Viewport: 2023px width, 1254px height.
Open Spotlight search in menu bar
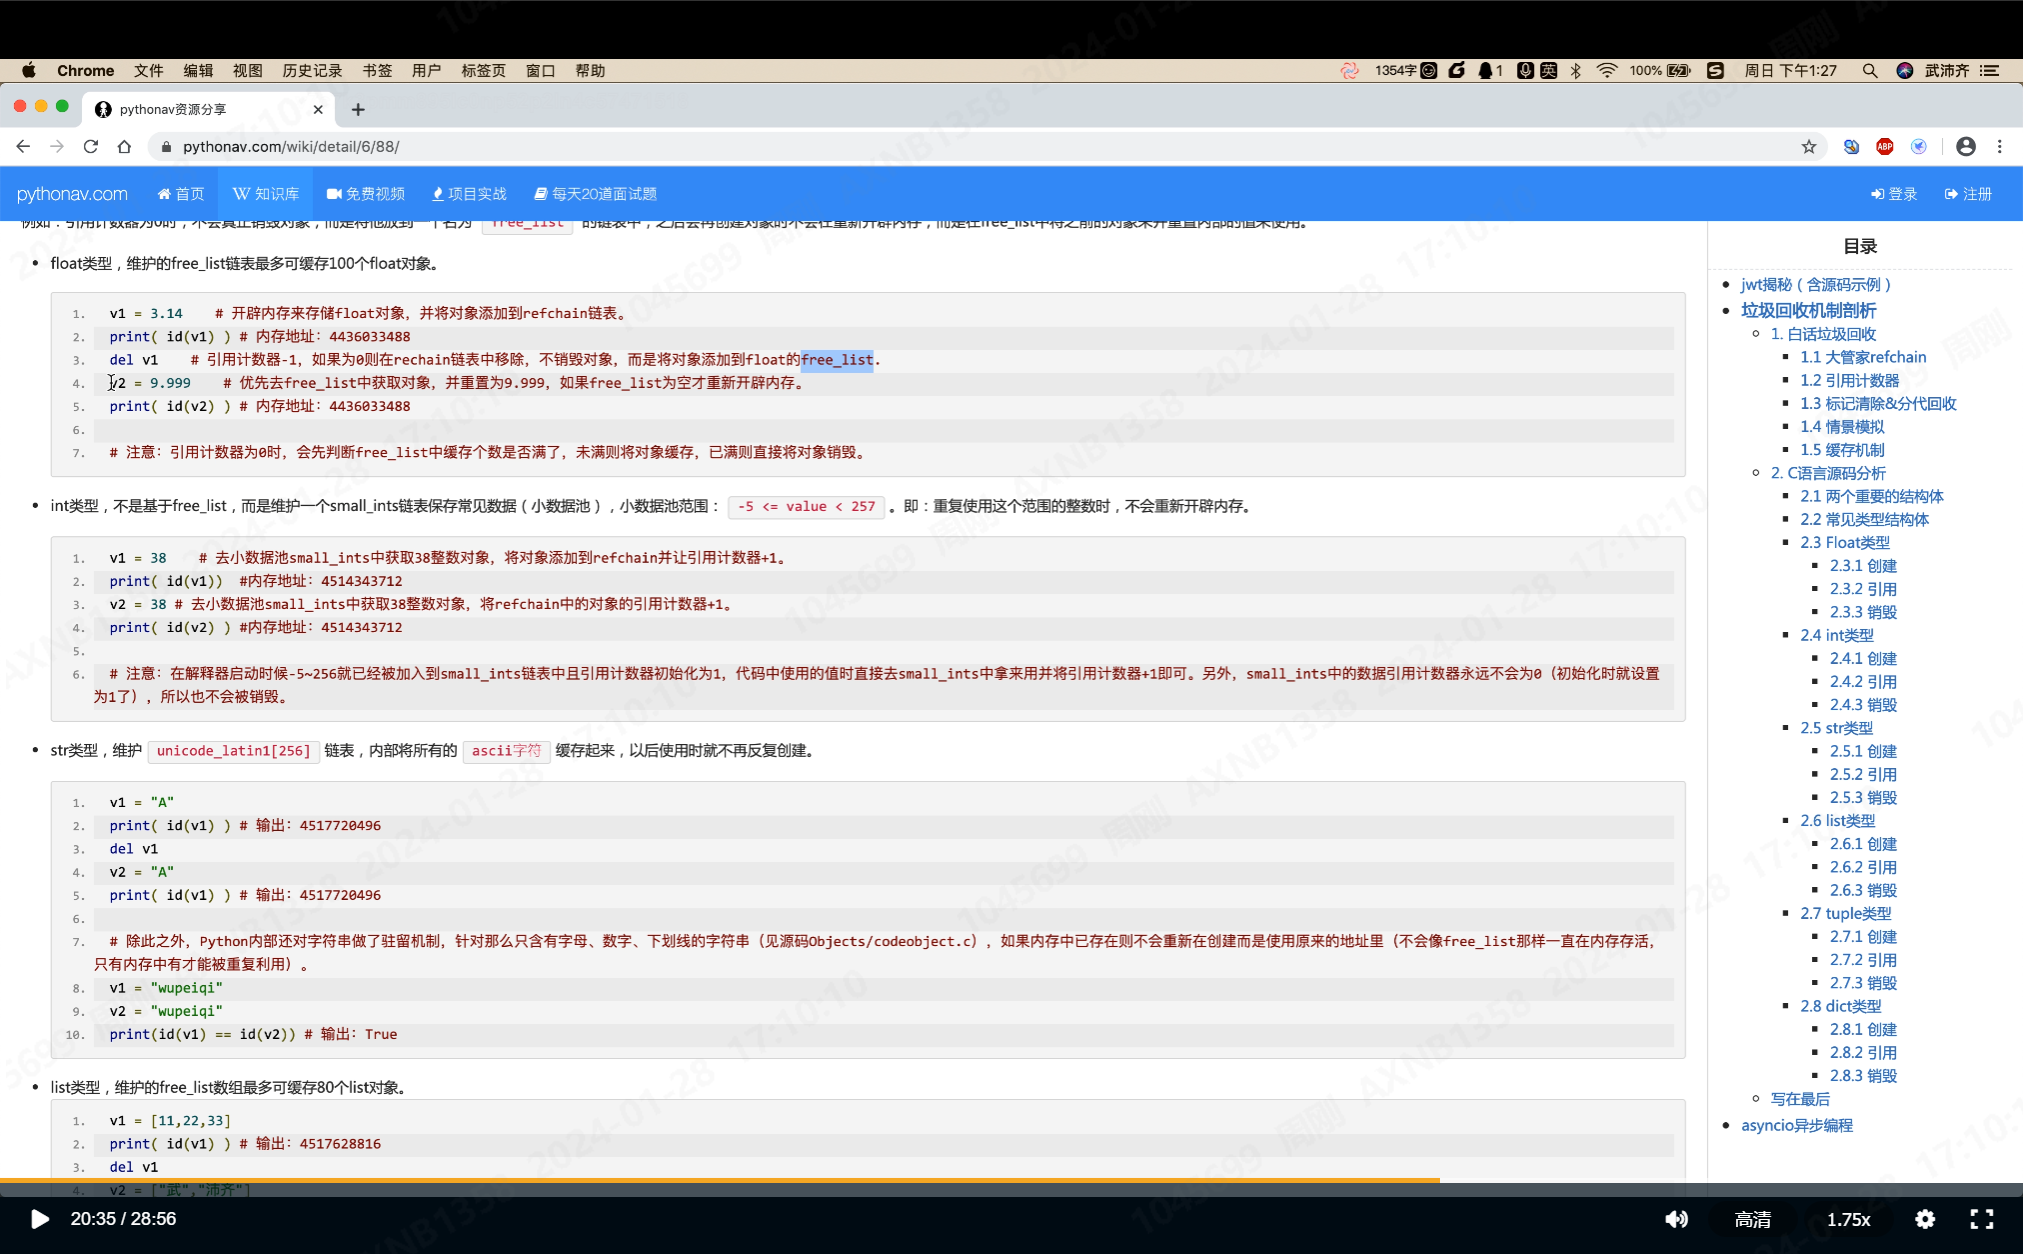1870,70
